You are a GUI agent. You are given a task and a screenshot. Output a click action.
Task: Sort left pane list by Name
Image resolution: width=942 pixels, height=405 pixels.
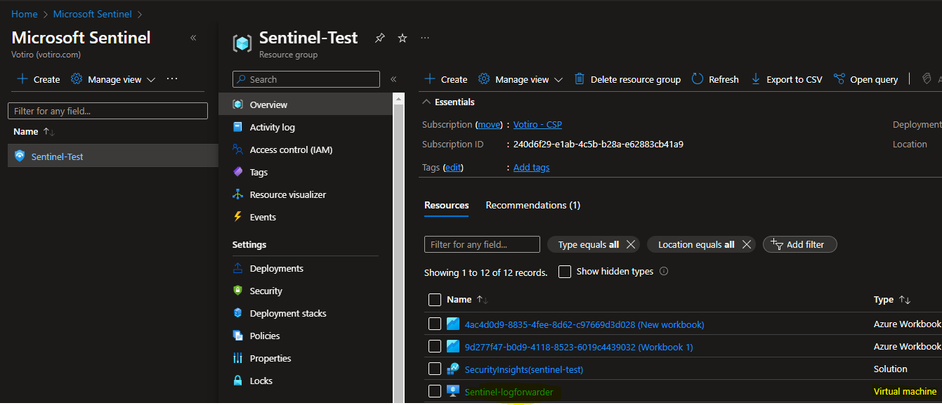(x=34, y=132)
